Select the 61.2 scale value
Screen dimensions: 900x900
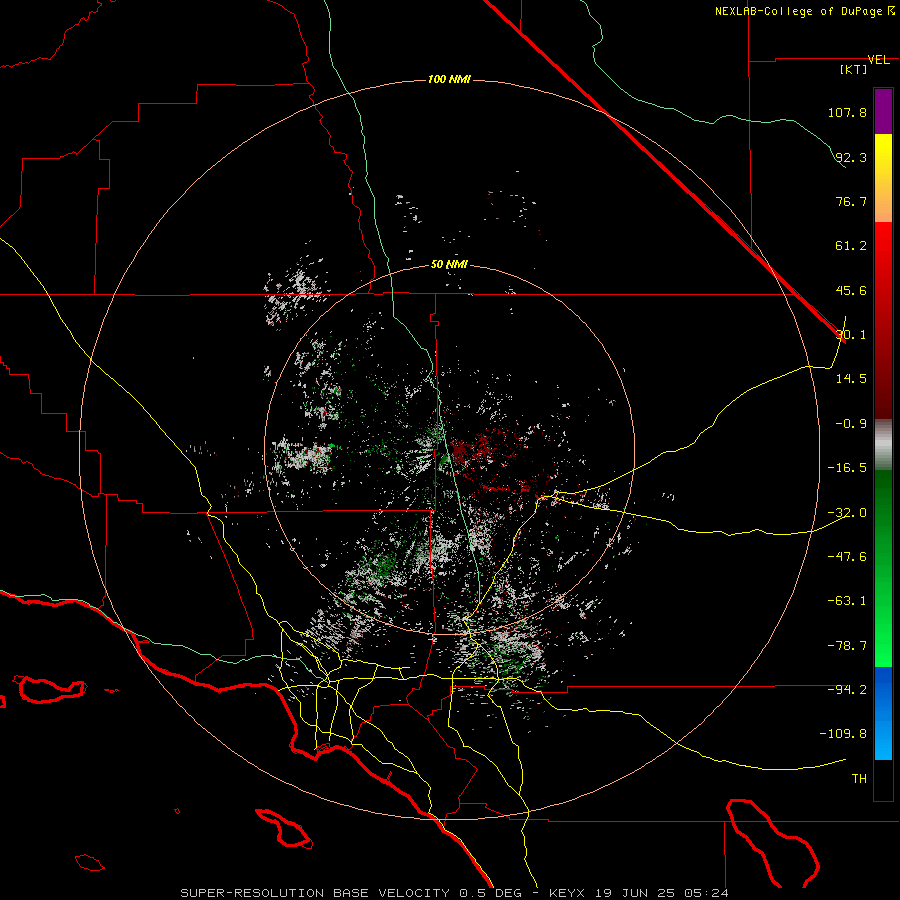point(851,246)
